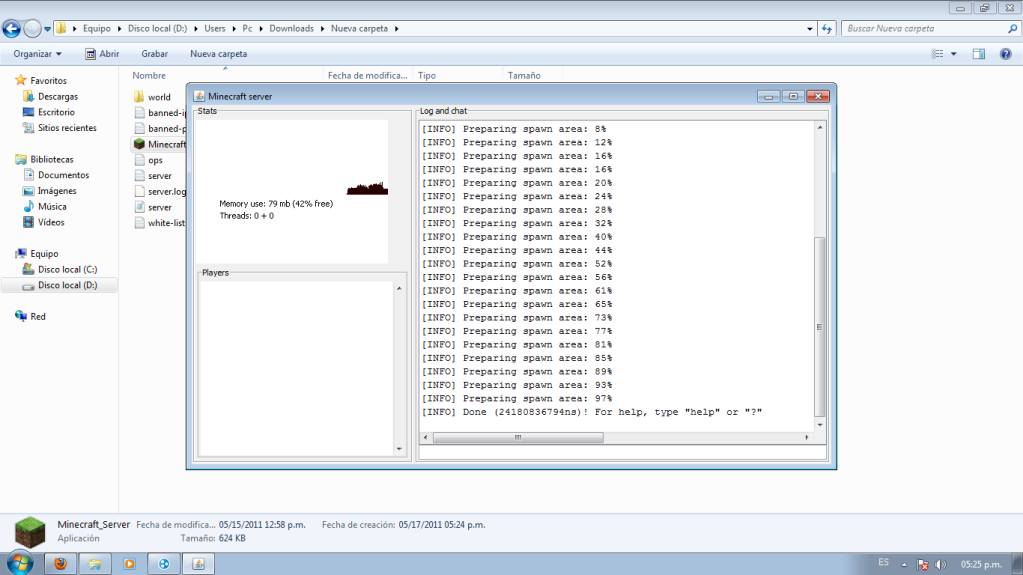Click the log horizontal scrollbar thumb
Screen dimensions: 1023x575
(518, 437)
